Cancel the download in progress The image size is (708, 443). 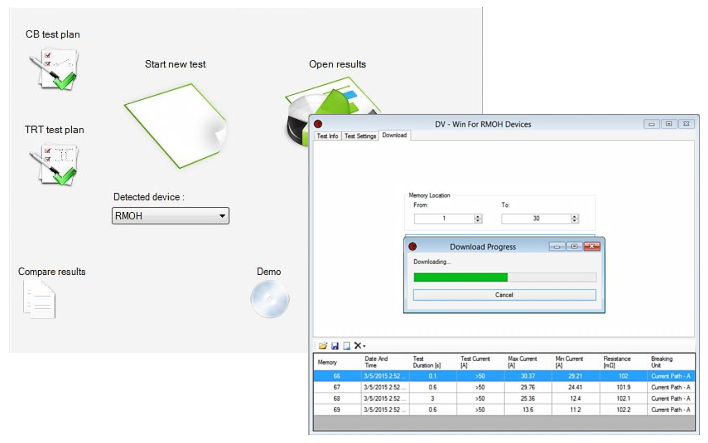click(x=504, y=295)
